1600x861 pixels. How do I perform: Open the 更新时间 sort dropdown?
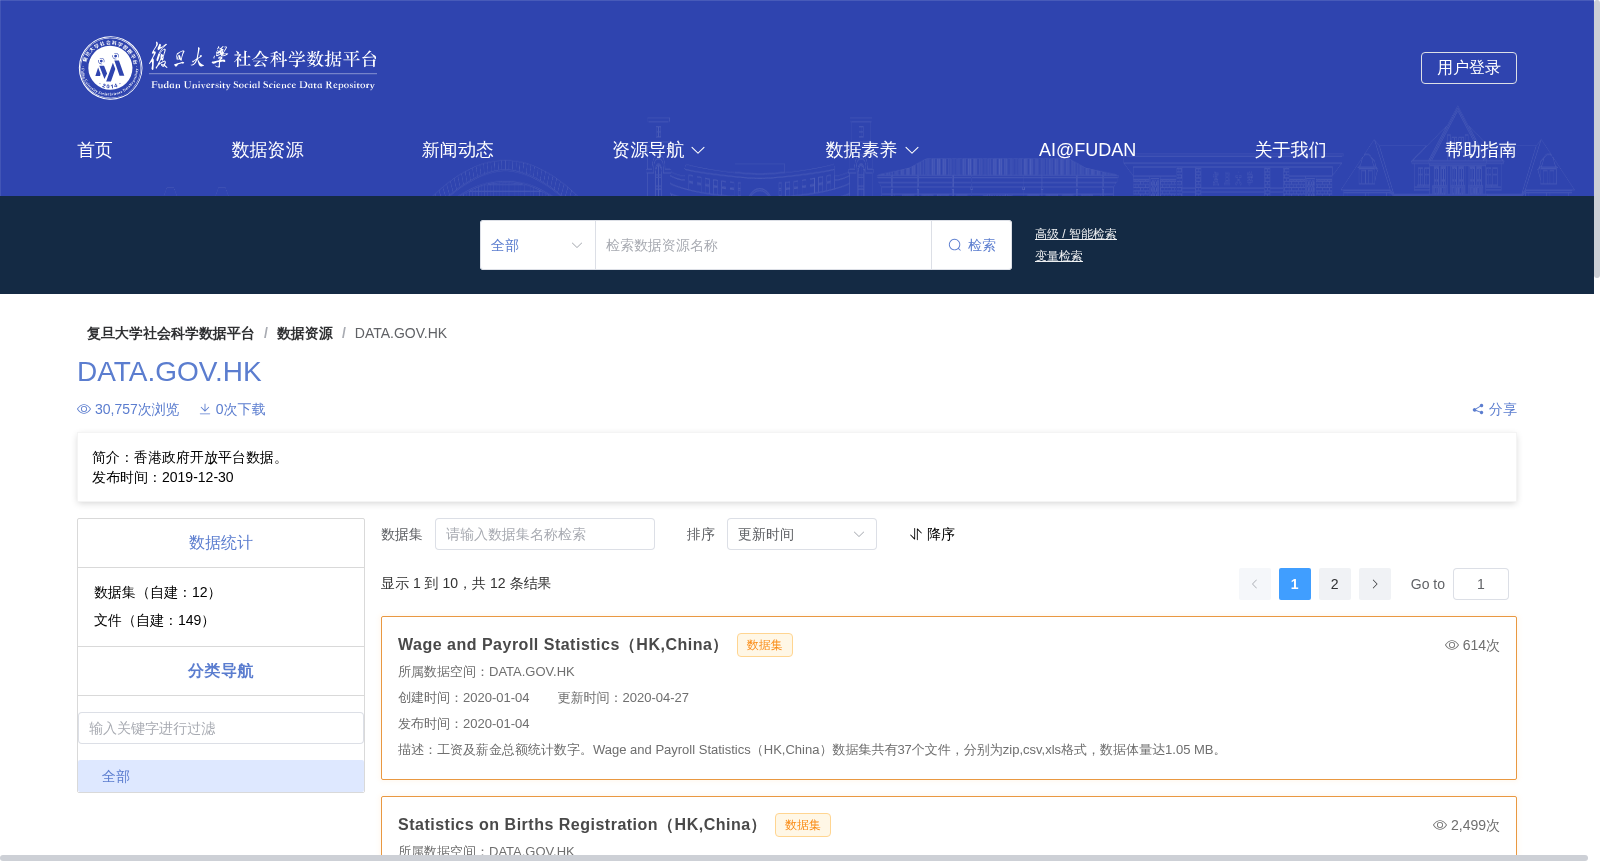coord(802,534)
